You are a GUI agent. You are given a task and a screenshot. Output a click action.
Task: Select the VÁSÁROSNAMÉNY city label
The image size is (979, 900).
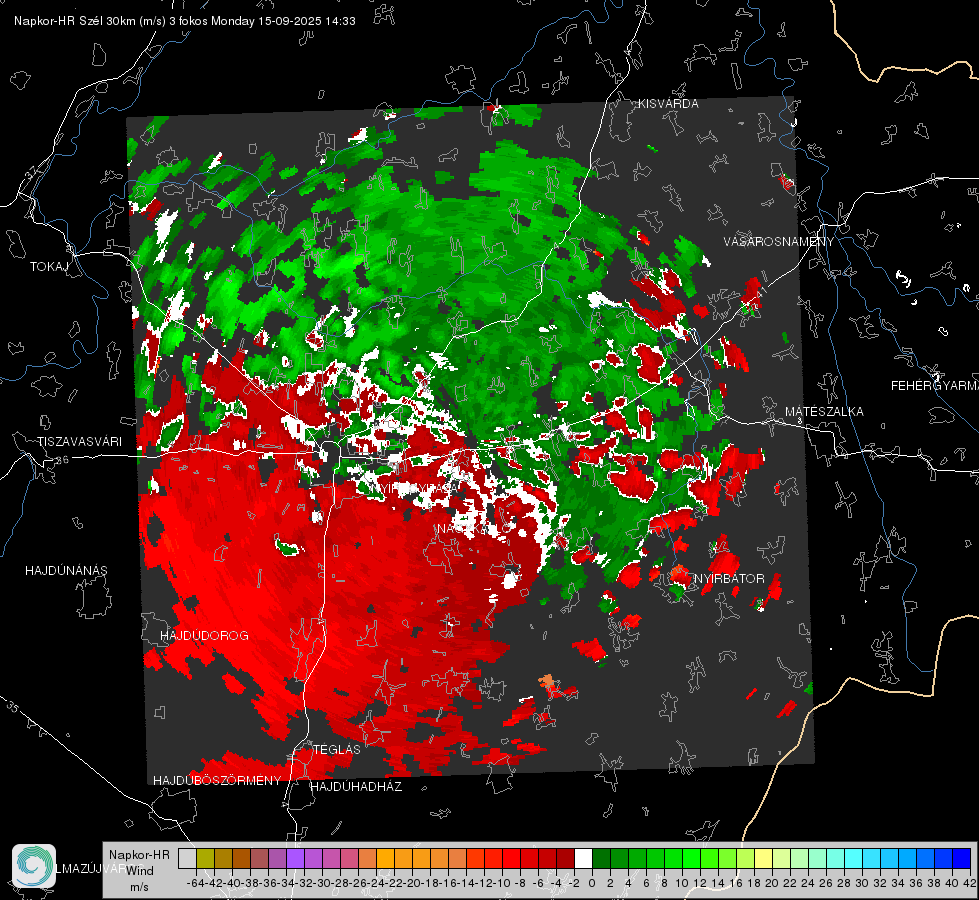tap(779, 242)
